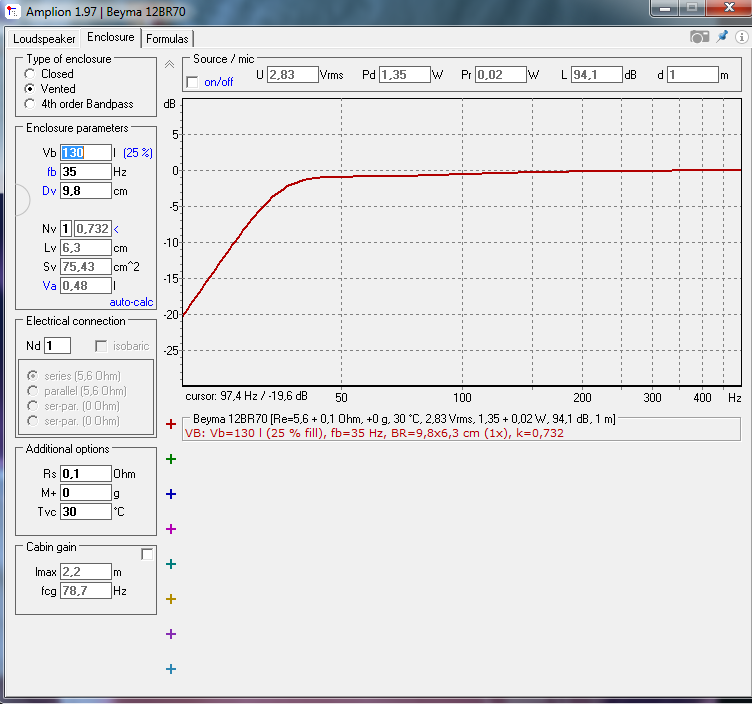Click the Vb volume input field
This screenshot has width=752, height=704.
click(86, 153)
